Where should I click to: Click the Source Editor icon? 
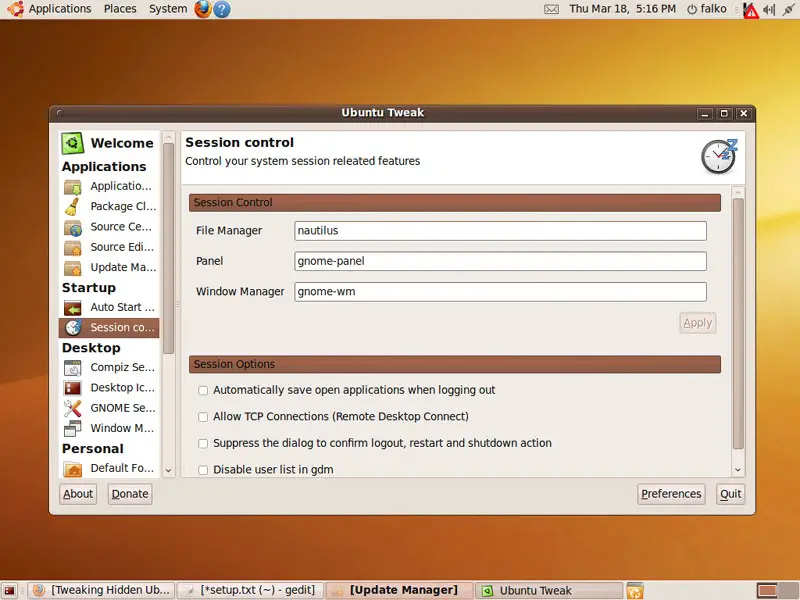point(72,247)
